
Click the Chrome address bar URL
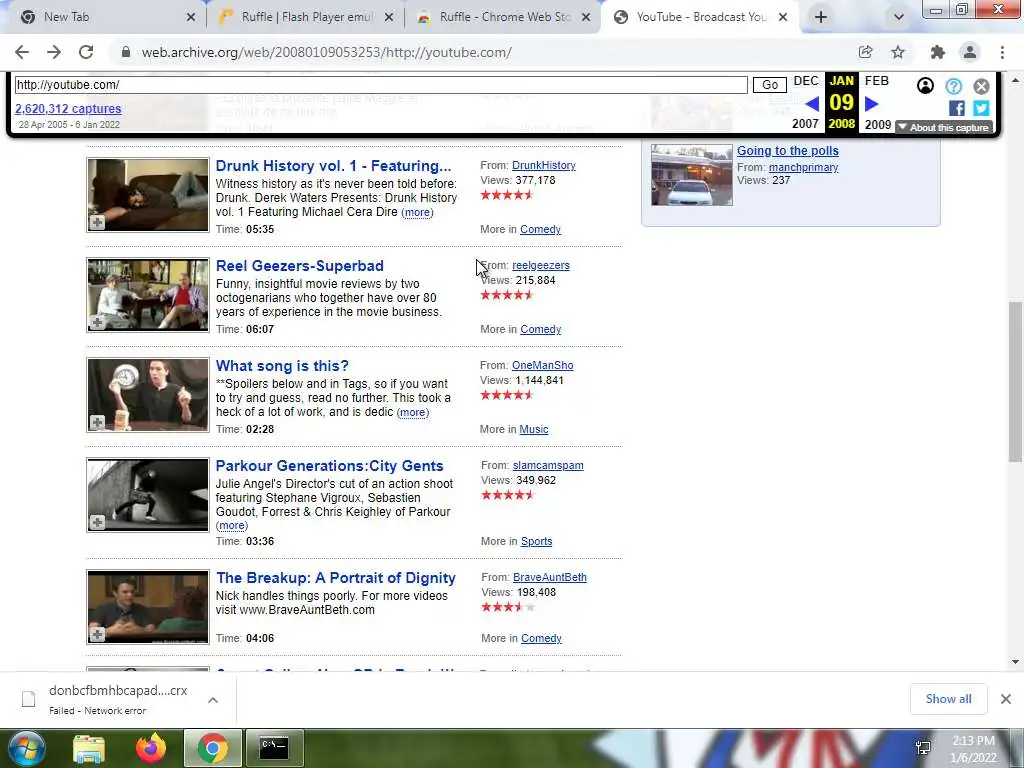coord(327,52)
